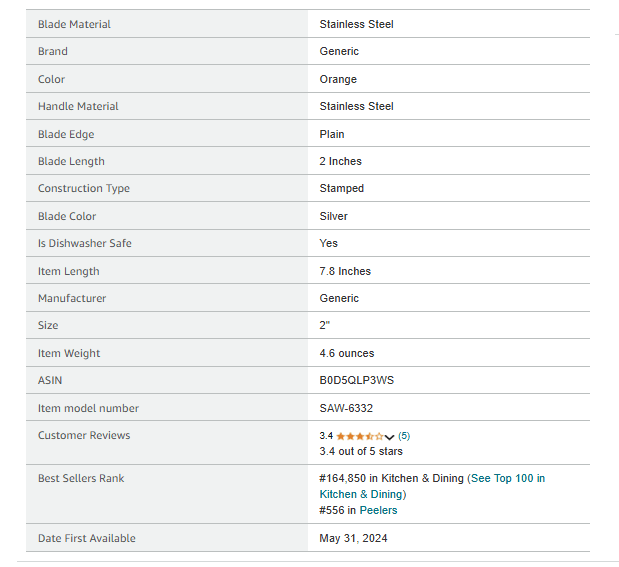The width and height of the screenshot is (619, 567).
Task: Click the #164,850 in Kitchen & Dining rank text
Action: point(391,478)
